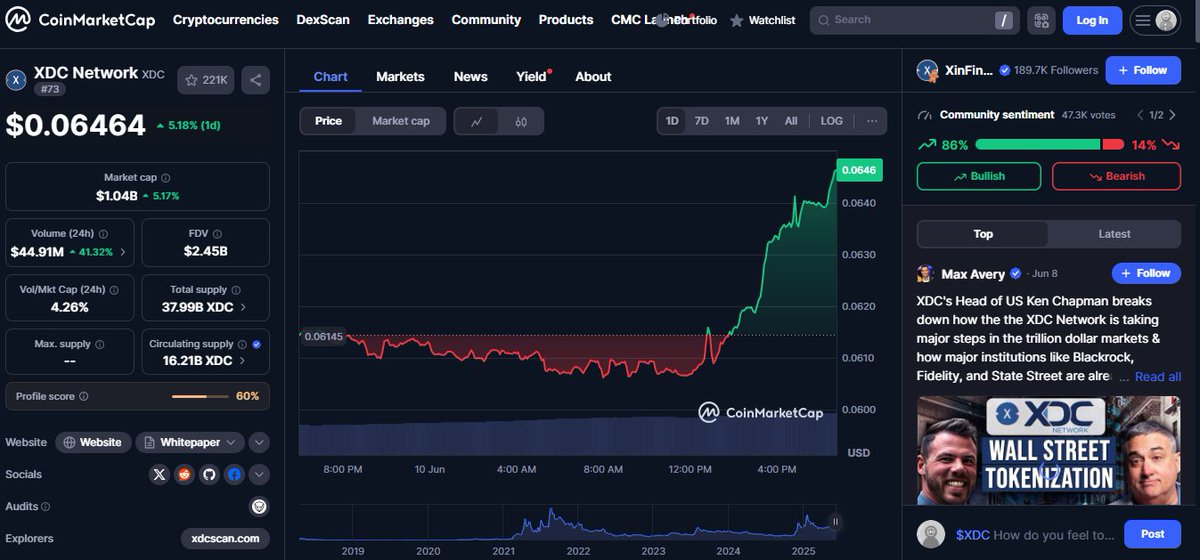Toggle Price chart mode
The height and width of the screenshot is (560, 1200).
tap(328, 121)
